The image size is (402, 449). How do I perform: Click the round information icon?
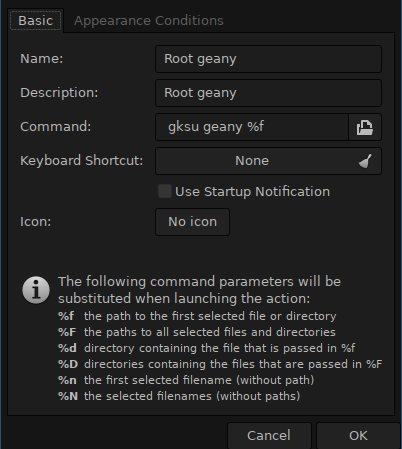tap(36, 290)
